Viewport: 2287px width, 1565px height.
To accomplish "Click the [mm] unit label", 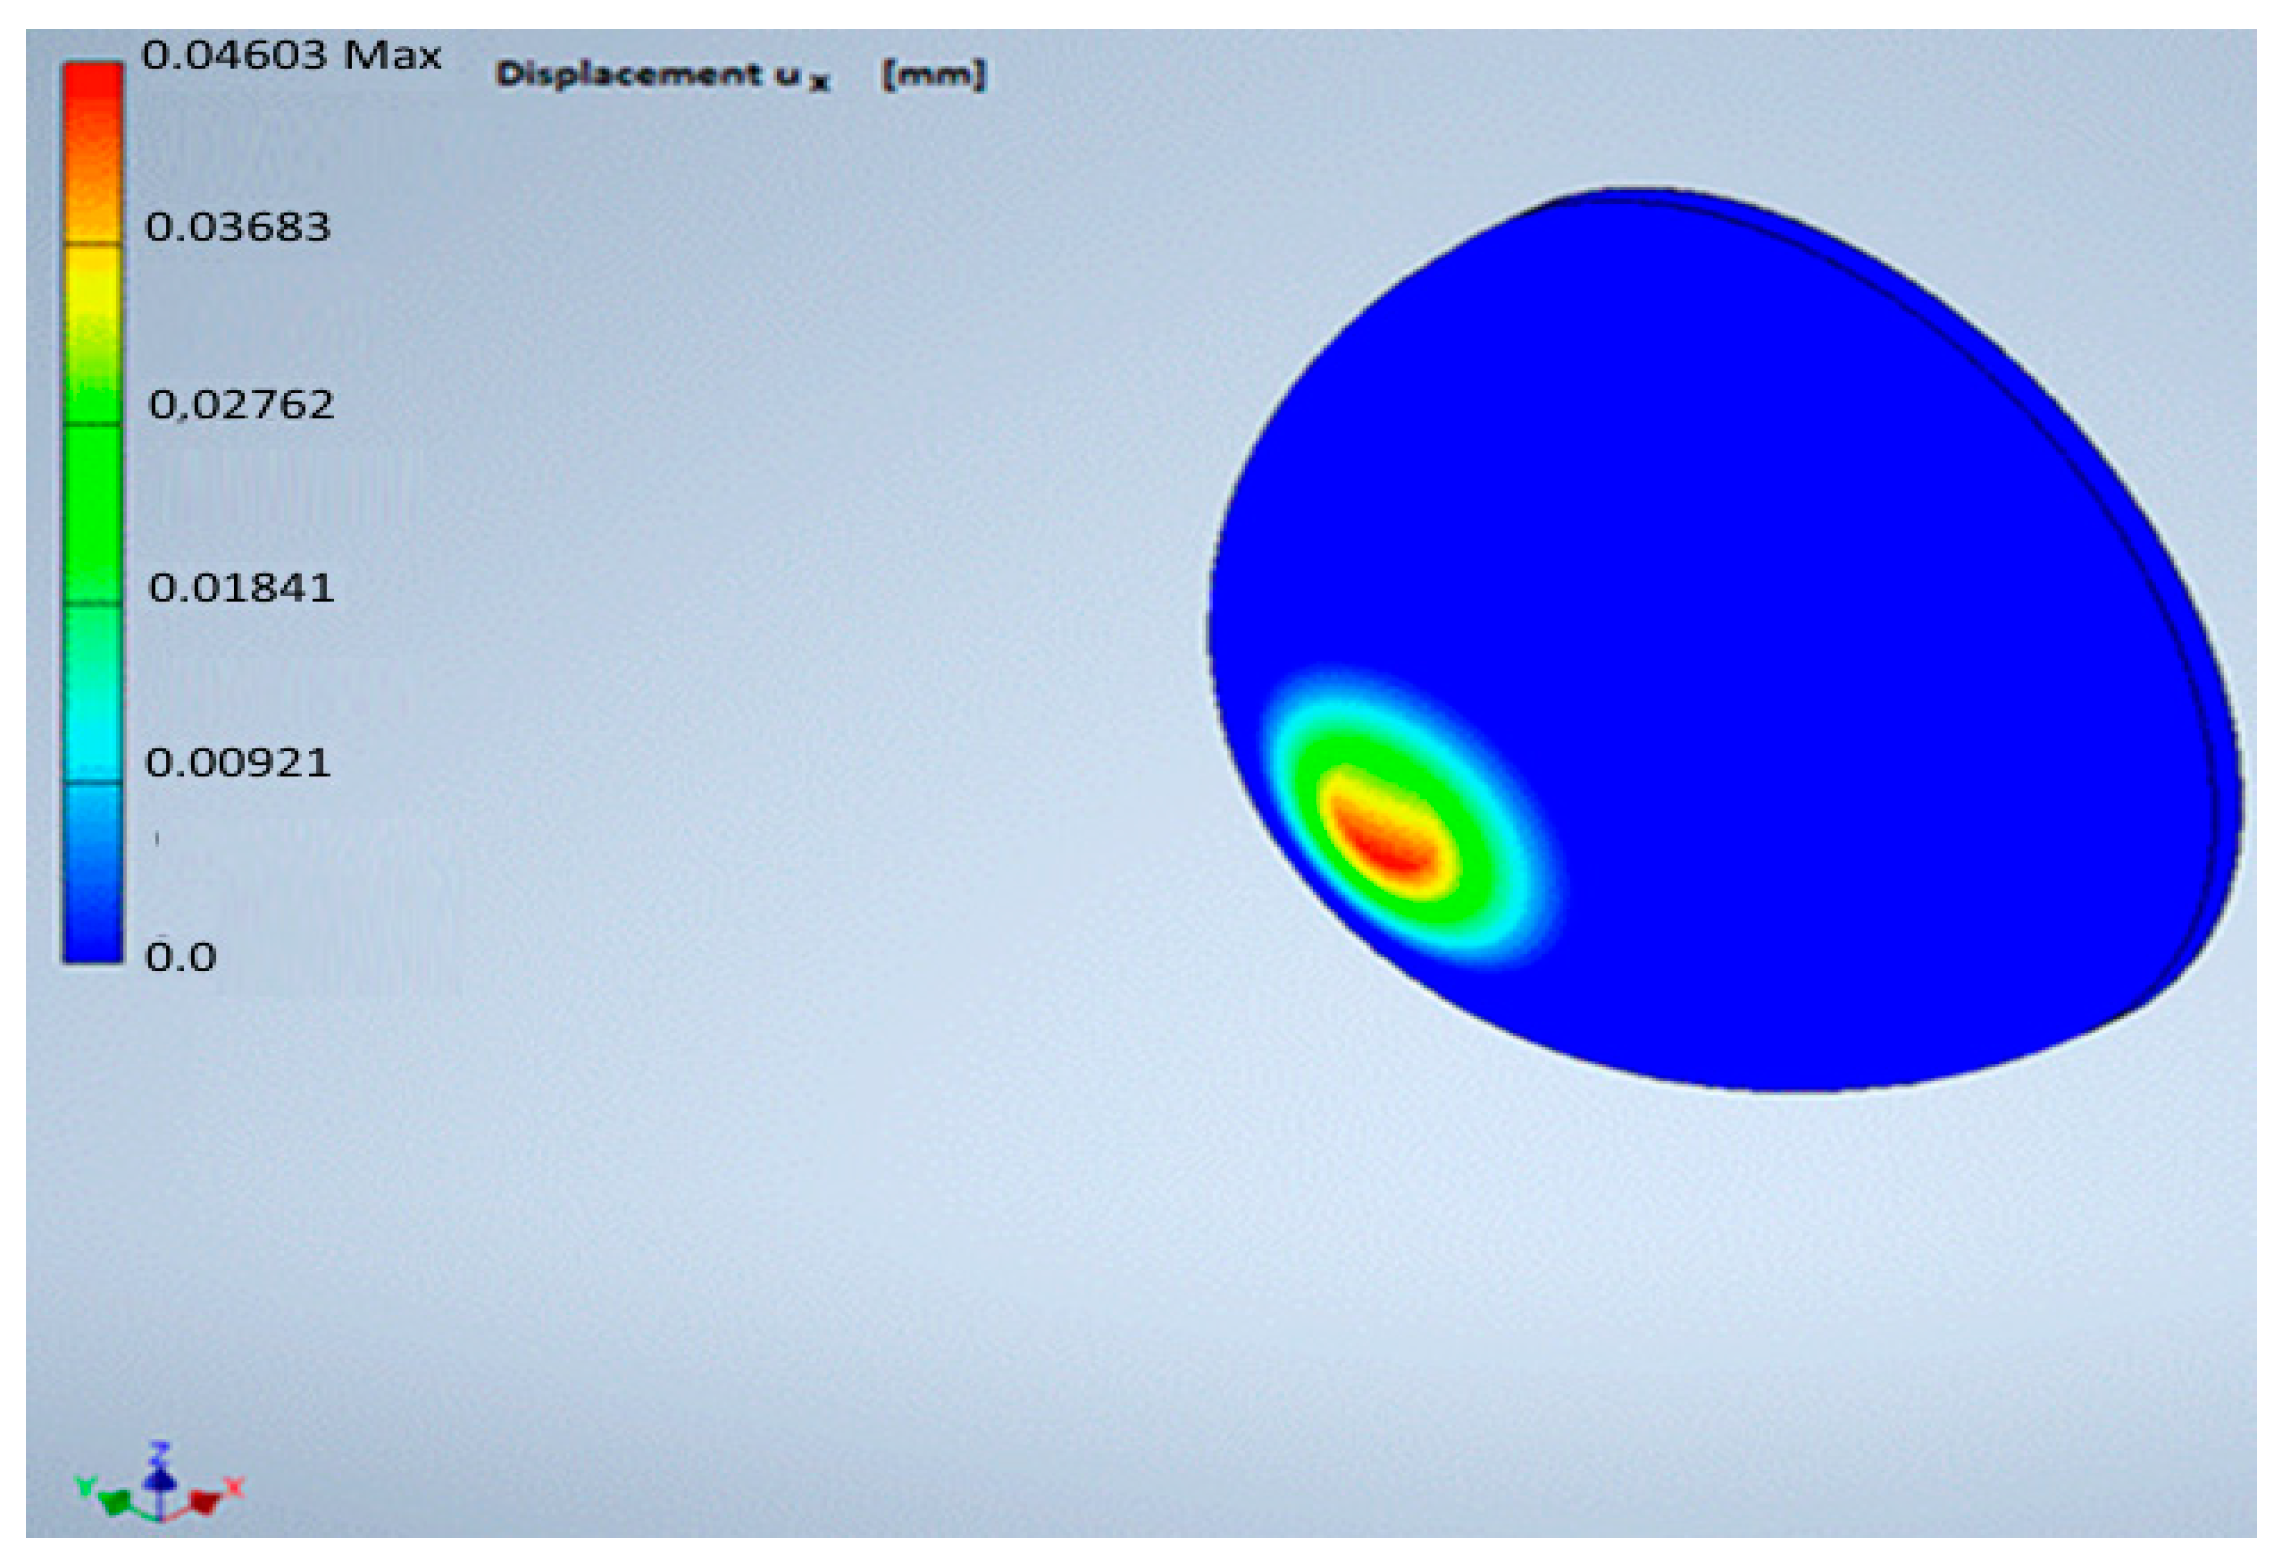I will (933, 75).
